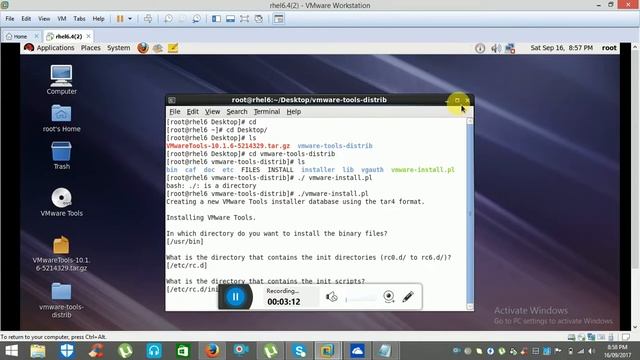Launch the mail client panel icon

pyautogui.click(x=158, y=48)
